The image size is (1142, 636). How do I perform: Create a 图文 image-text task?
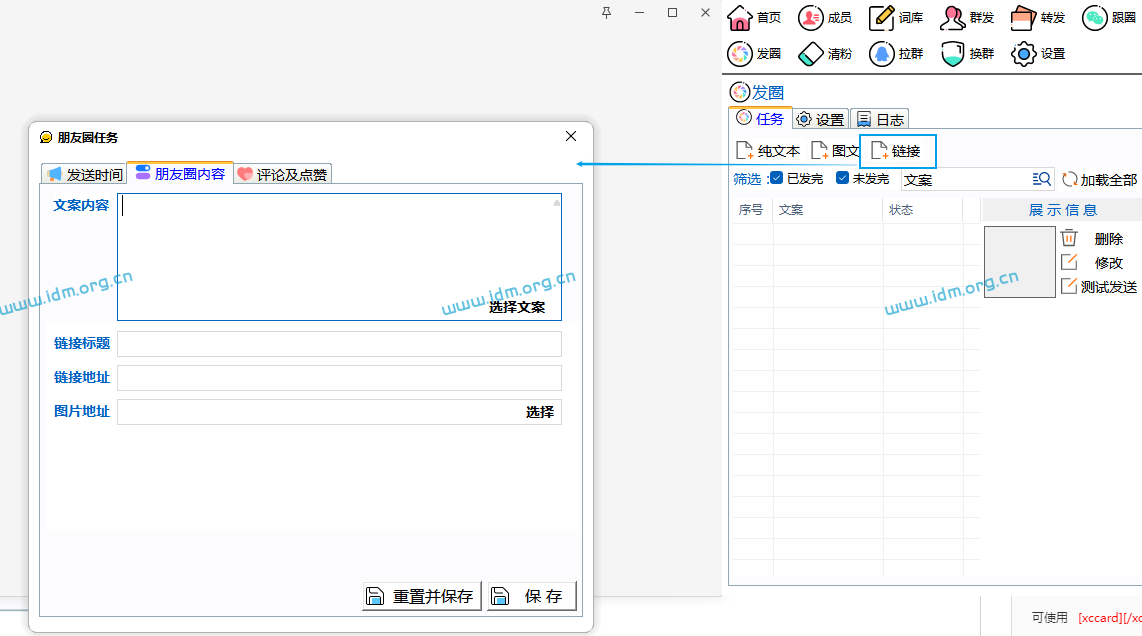(x=835, y=151)
